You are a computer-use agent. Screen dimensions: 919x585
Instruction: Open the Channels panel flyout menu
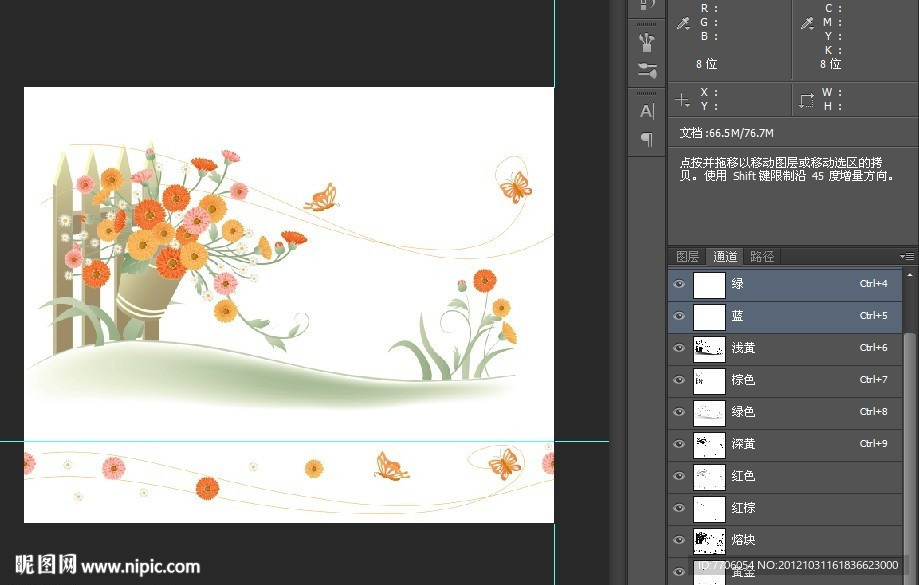point(906,257)
